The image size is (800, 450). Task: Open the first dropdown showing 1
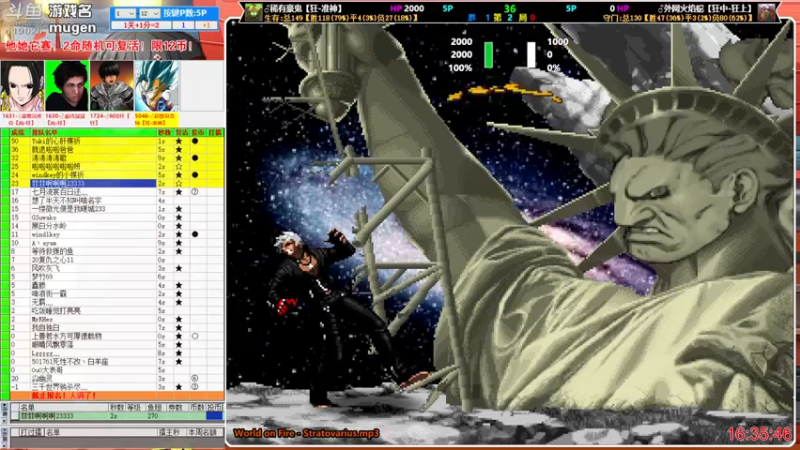[124, 13]
